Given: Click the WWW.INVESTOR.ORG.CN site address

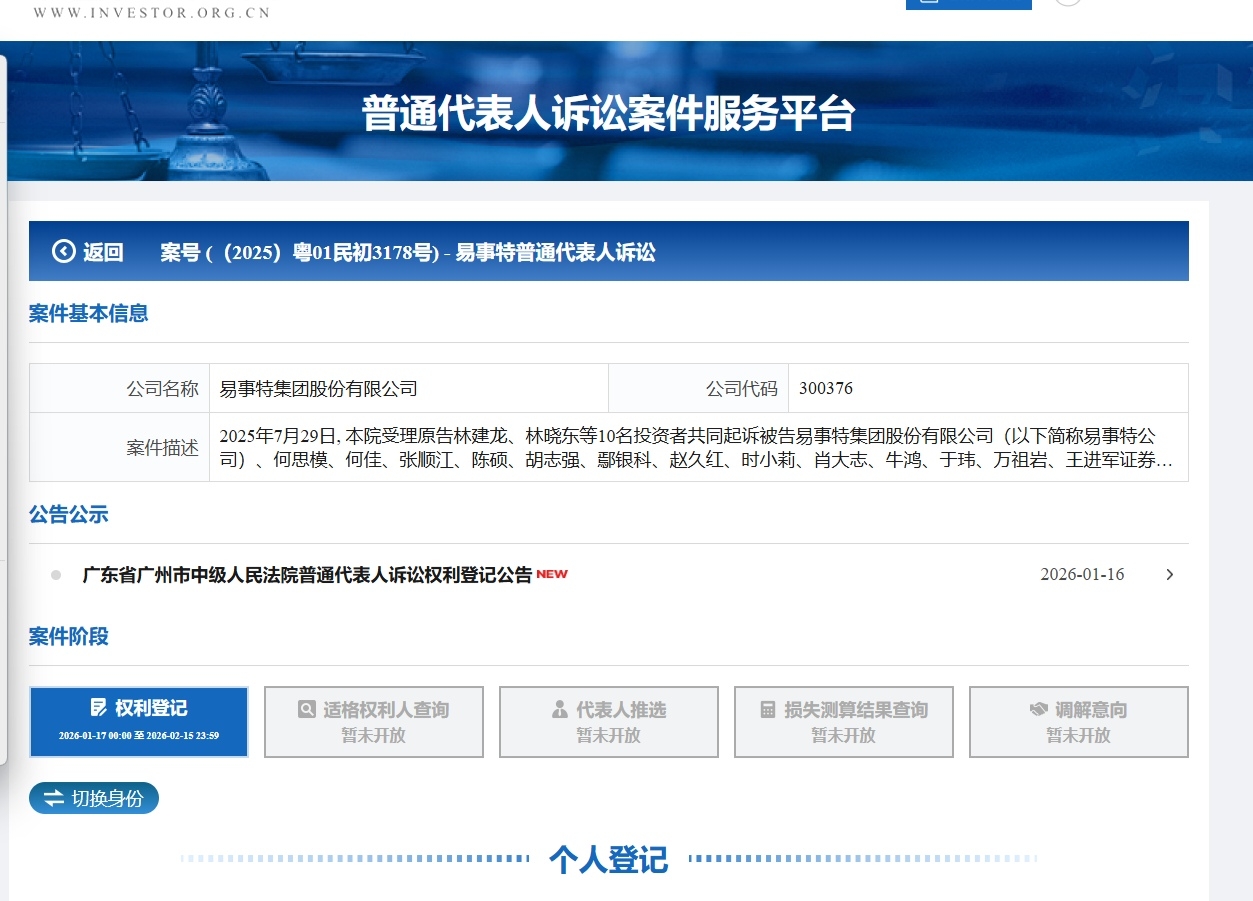Looking at the screenshot, I should (152, 13).
